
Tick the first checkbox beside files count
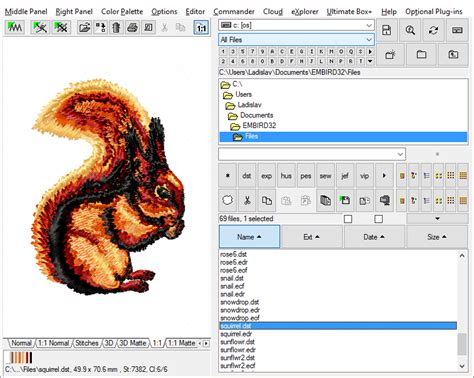point(348,219)
